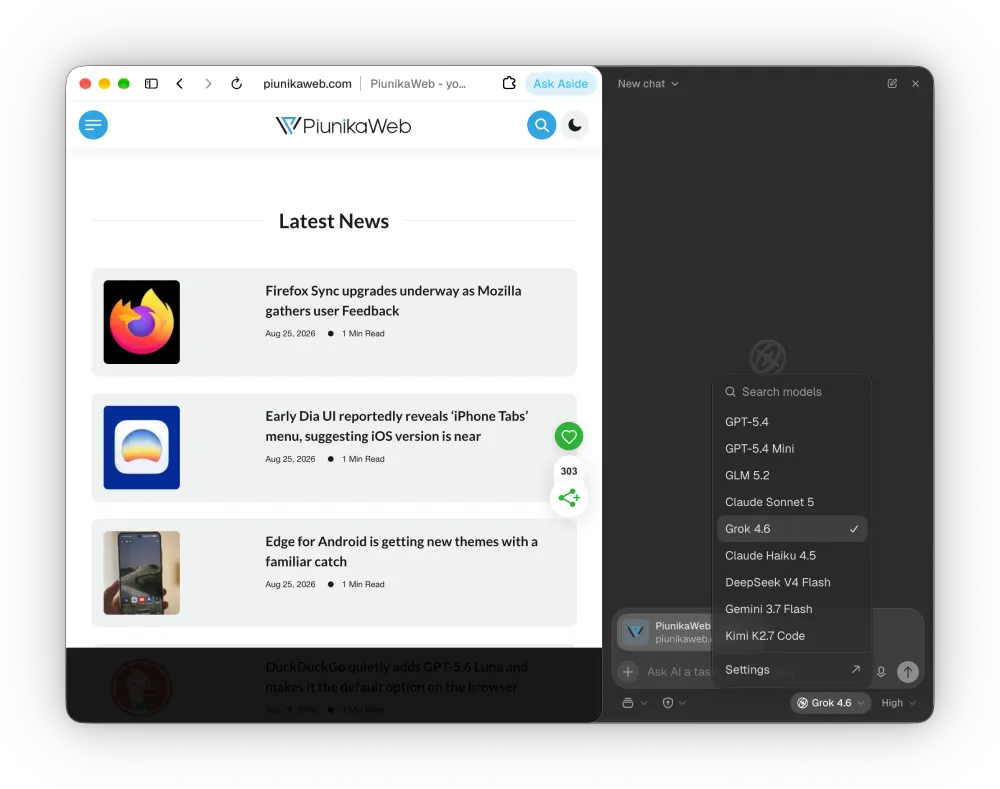
Task: Open the Early Dia UI article
Action: (x=397, y=426)
